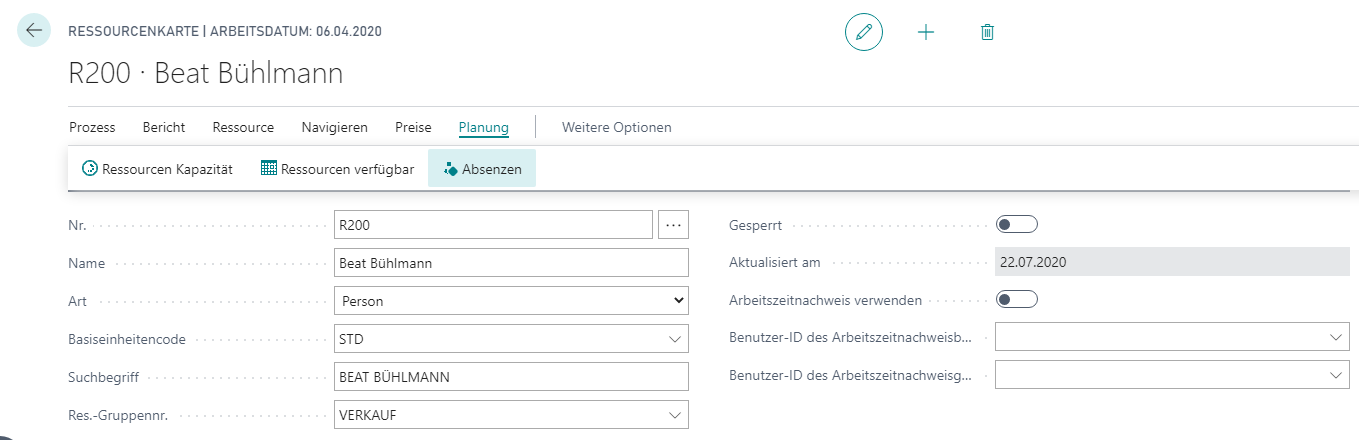The image size is (1359, 440).
Task: Click into the Nr. field R200
Action: (493, 225)
